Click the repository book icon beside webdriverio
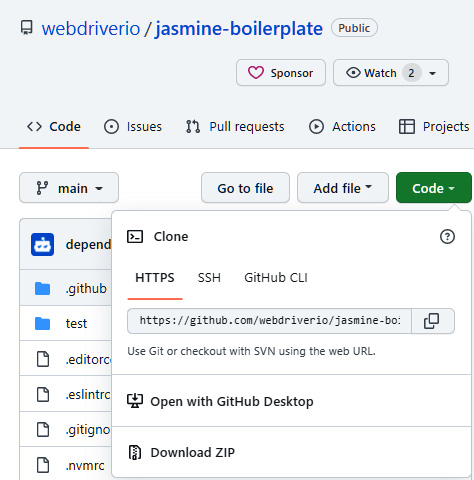The height and width of the screenshot is (480, 474). point(27,28)
